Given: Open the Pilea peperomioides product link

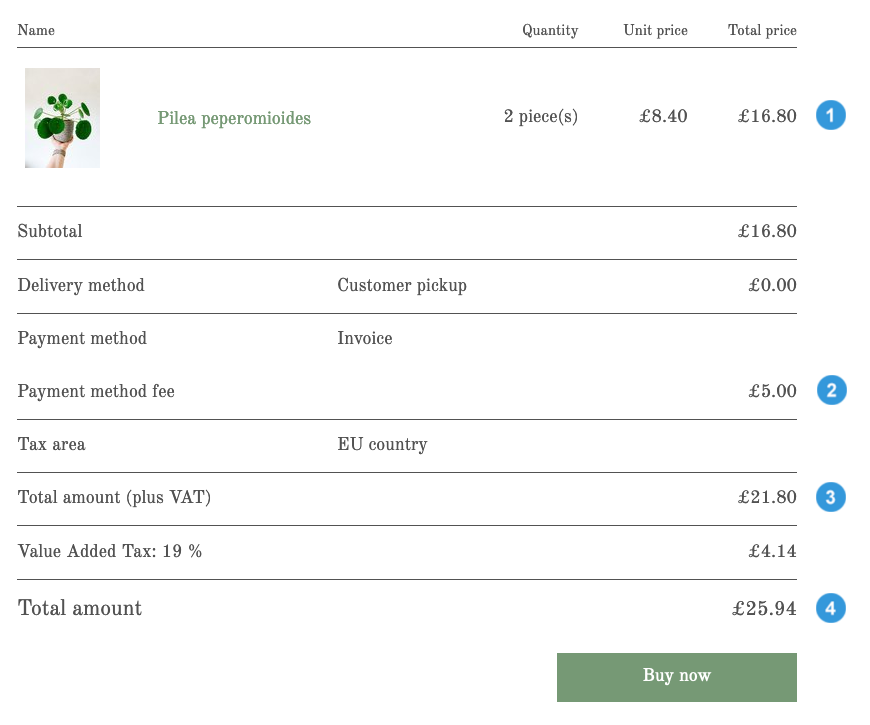Looking at the screenshot, I should tap(234, 118).
